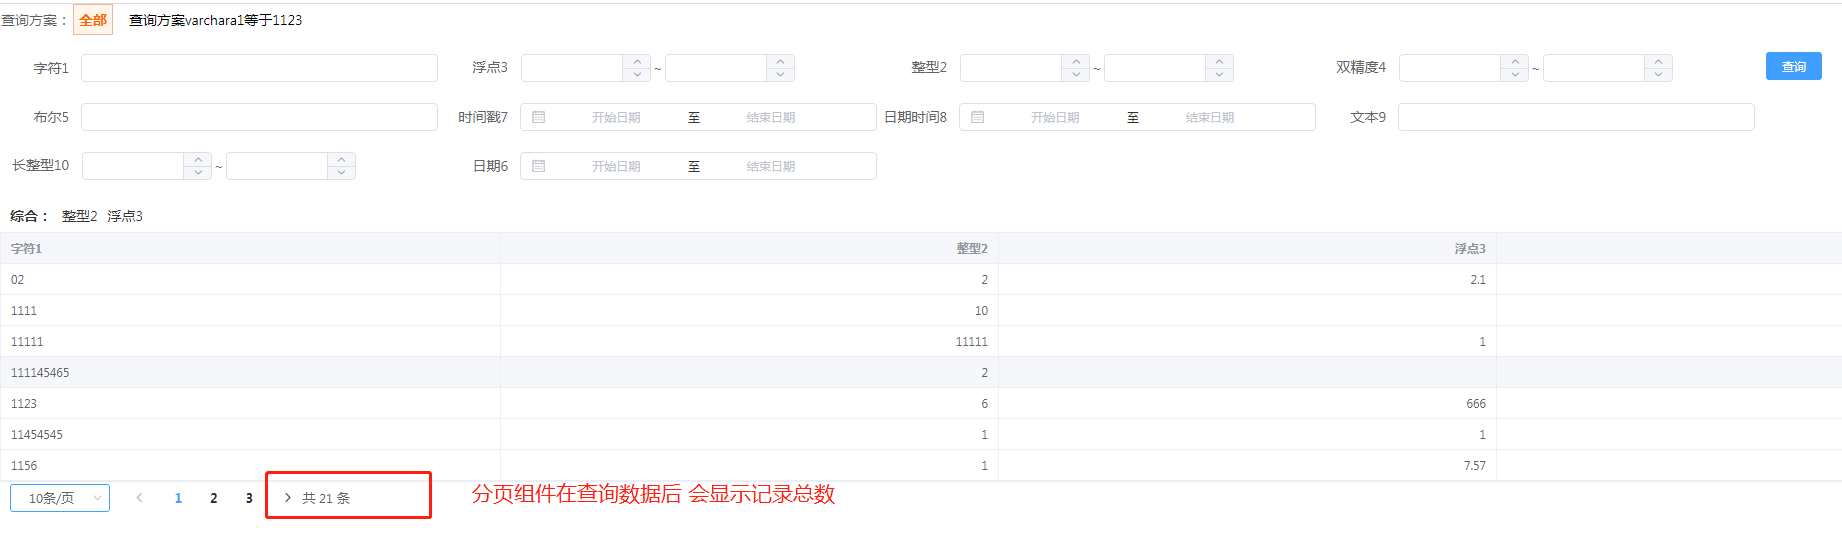Click calendar icon in 日期时间8 field
This screenshot has height=550, width=1842.
(978, 117)
